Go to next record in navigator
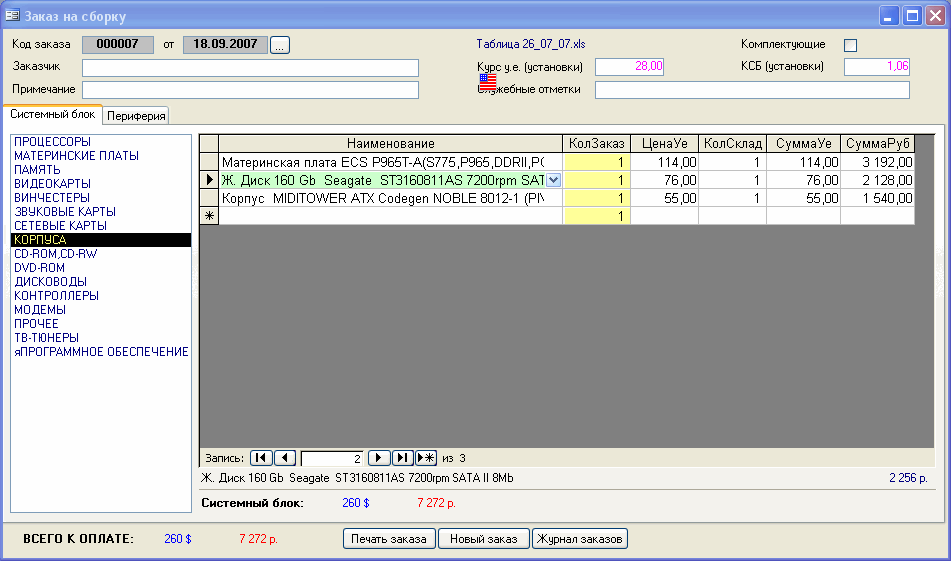The width and height of the screenshot is (951, 561). click(378, 458)
